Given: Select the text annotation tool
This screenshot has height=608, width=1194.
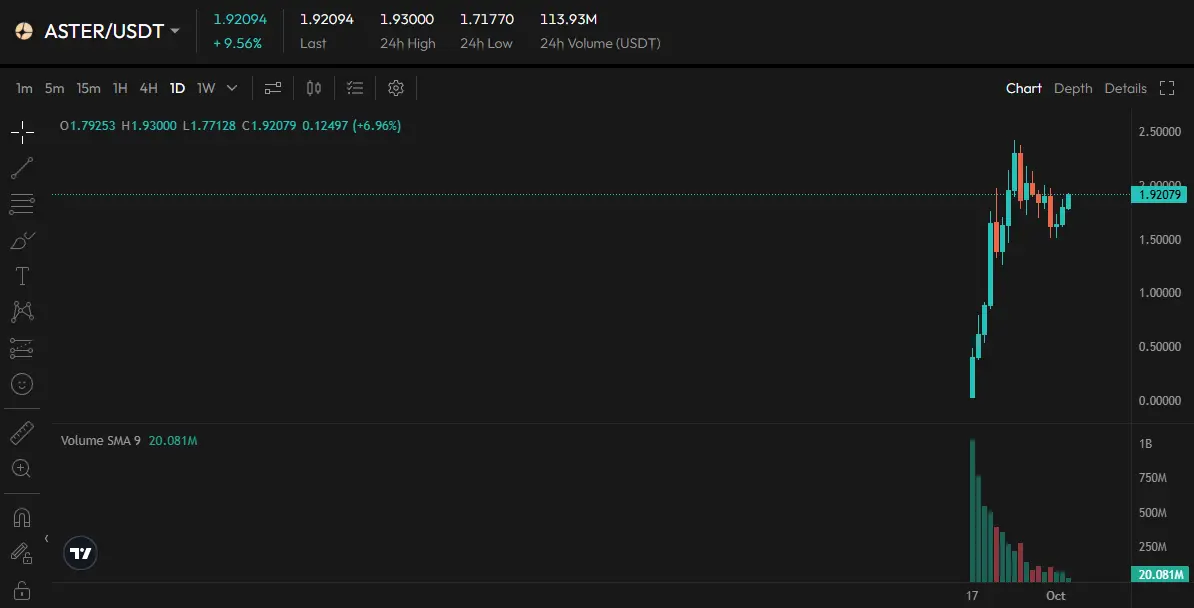Looking at the screenshot, I should 22,276.
